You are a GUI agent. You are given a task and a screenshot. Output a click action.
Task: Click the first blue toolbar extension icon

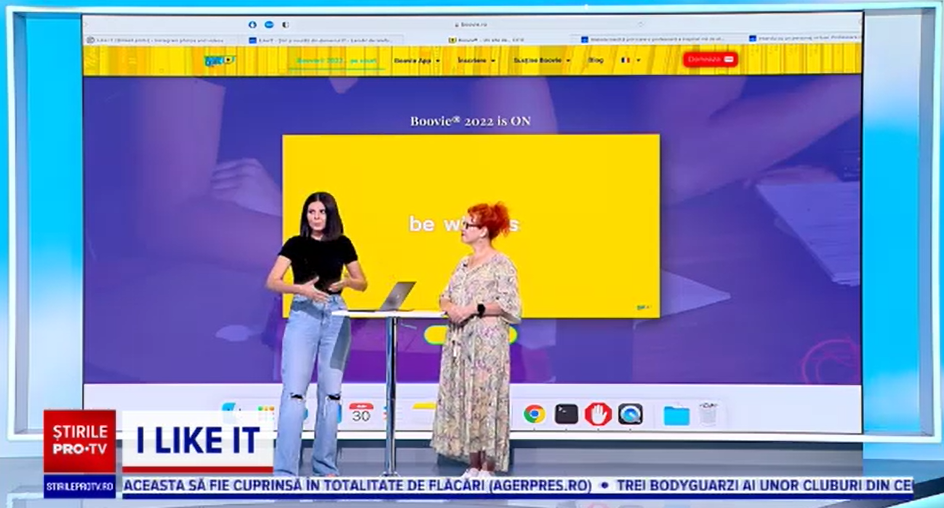coord(252,25)
